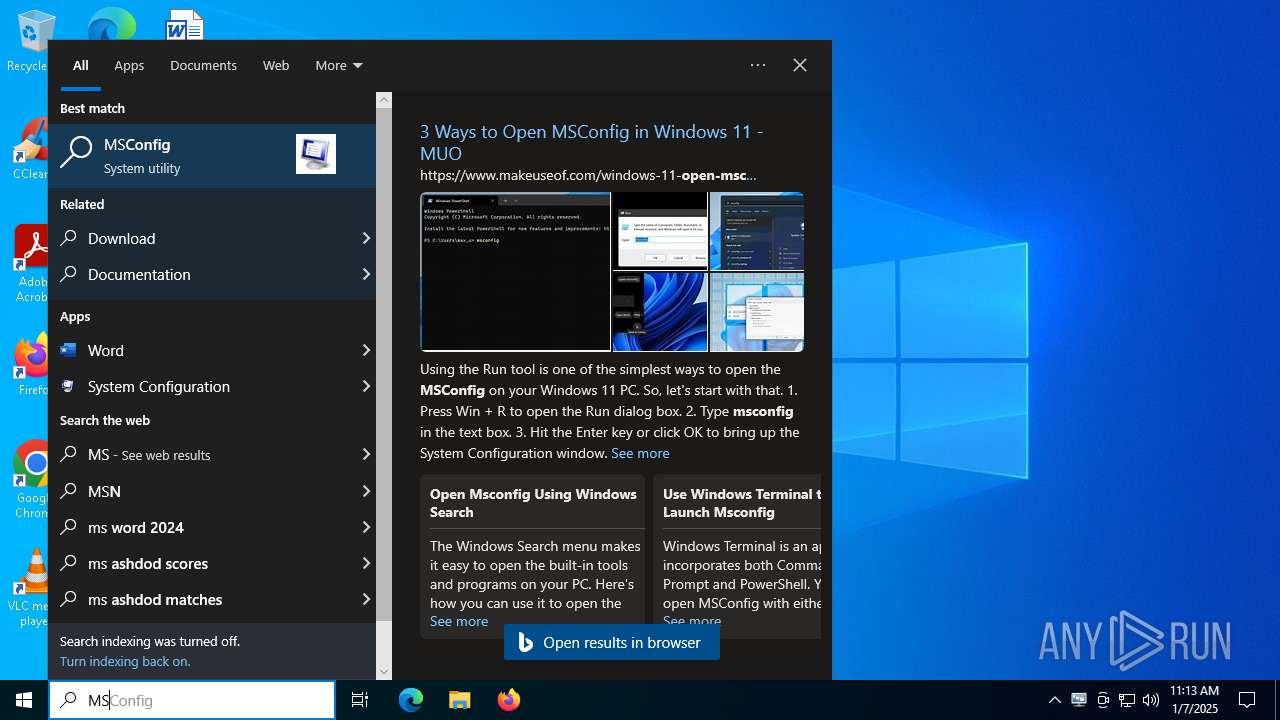Expand 'MS - See web results' arrow
The width and height of the screenshot is (1280, 720).
click(x=366, y=454)
